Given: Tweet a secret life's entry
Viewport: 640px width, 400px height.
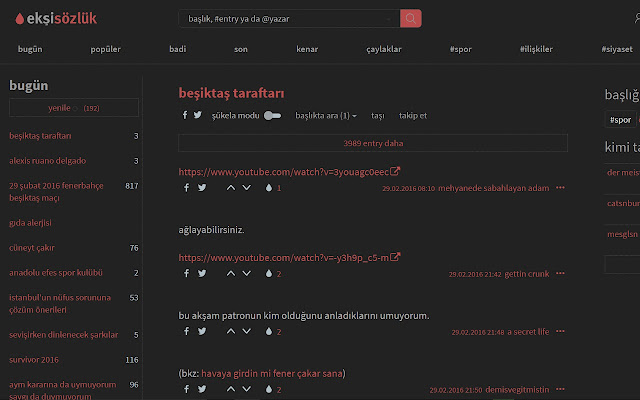Looking at the screenshot, I should 202,331.
